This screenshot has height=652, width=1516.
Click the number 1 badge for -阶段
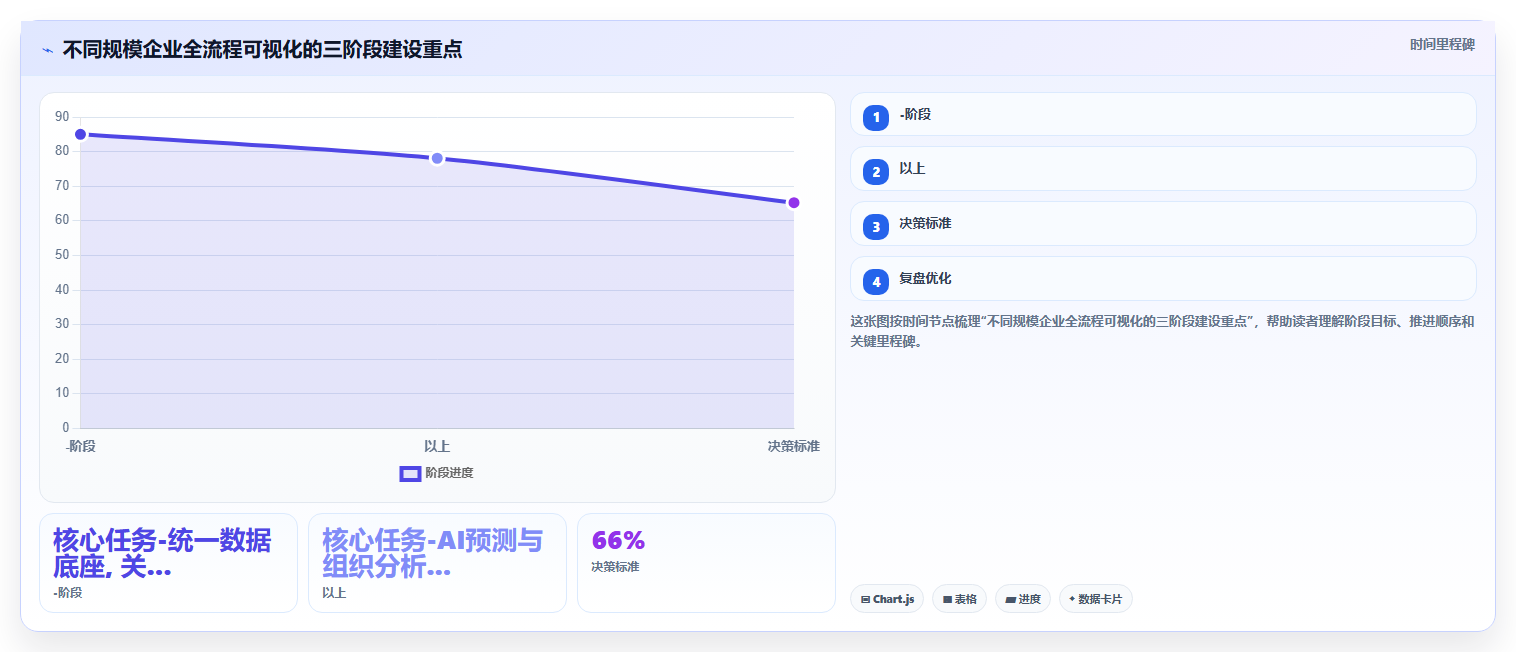click(x=876, y=118)
